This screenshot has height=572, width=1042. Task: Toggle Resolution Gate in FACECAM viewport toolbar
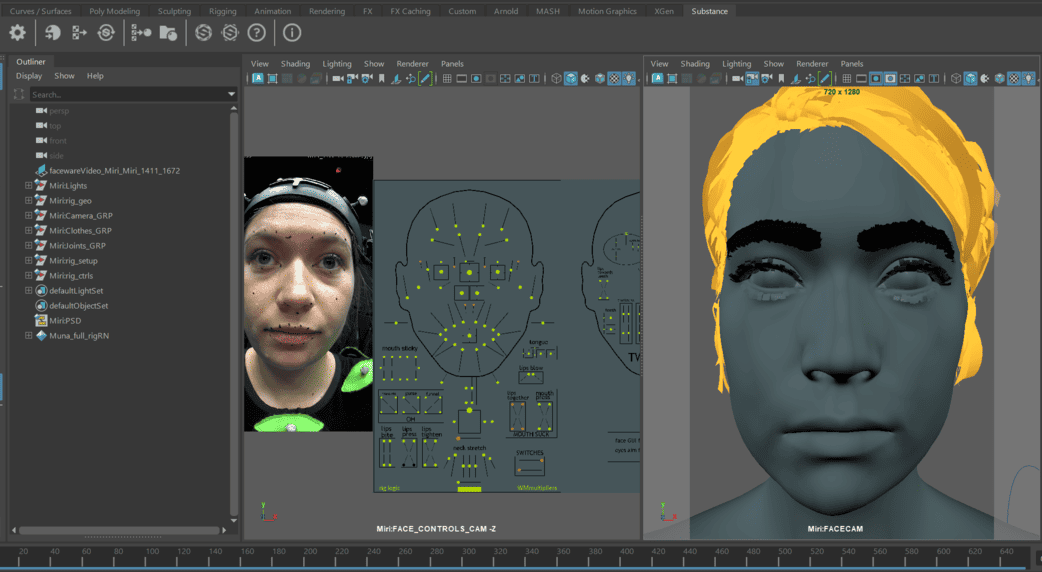pos(876,78)
